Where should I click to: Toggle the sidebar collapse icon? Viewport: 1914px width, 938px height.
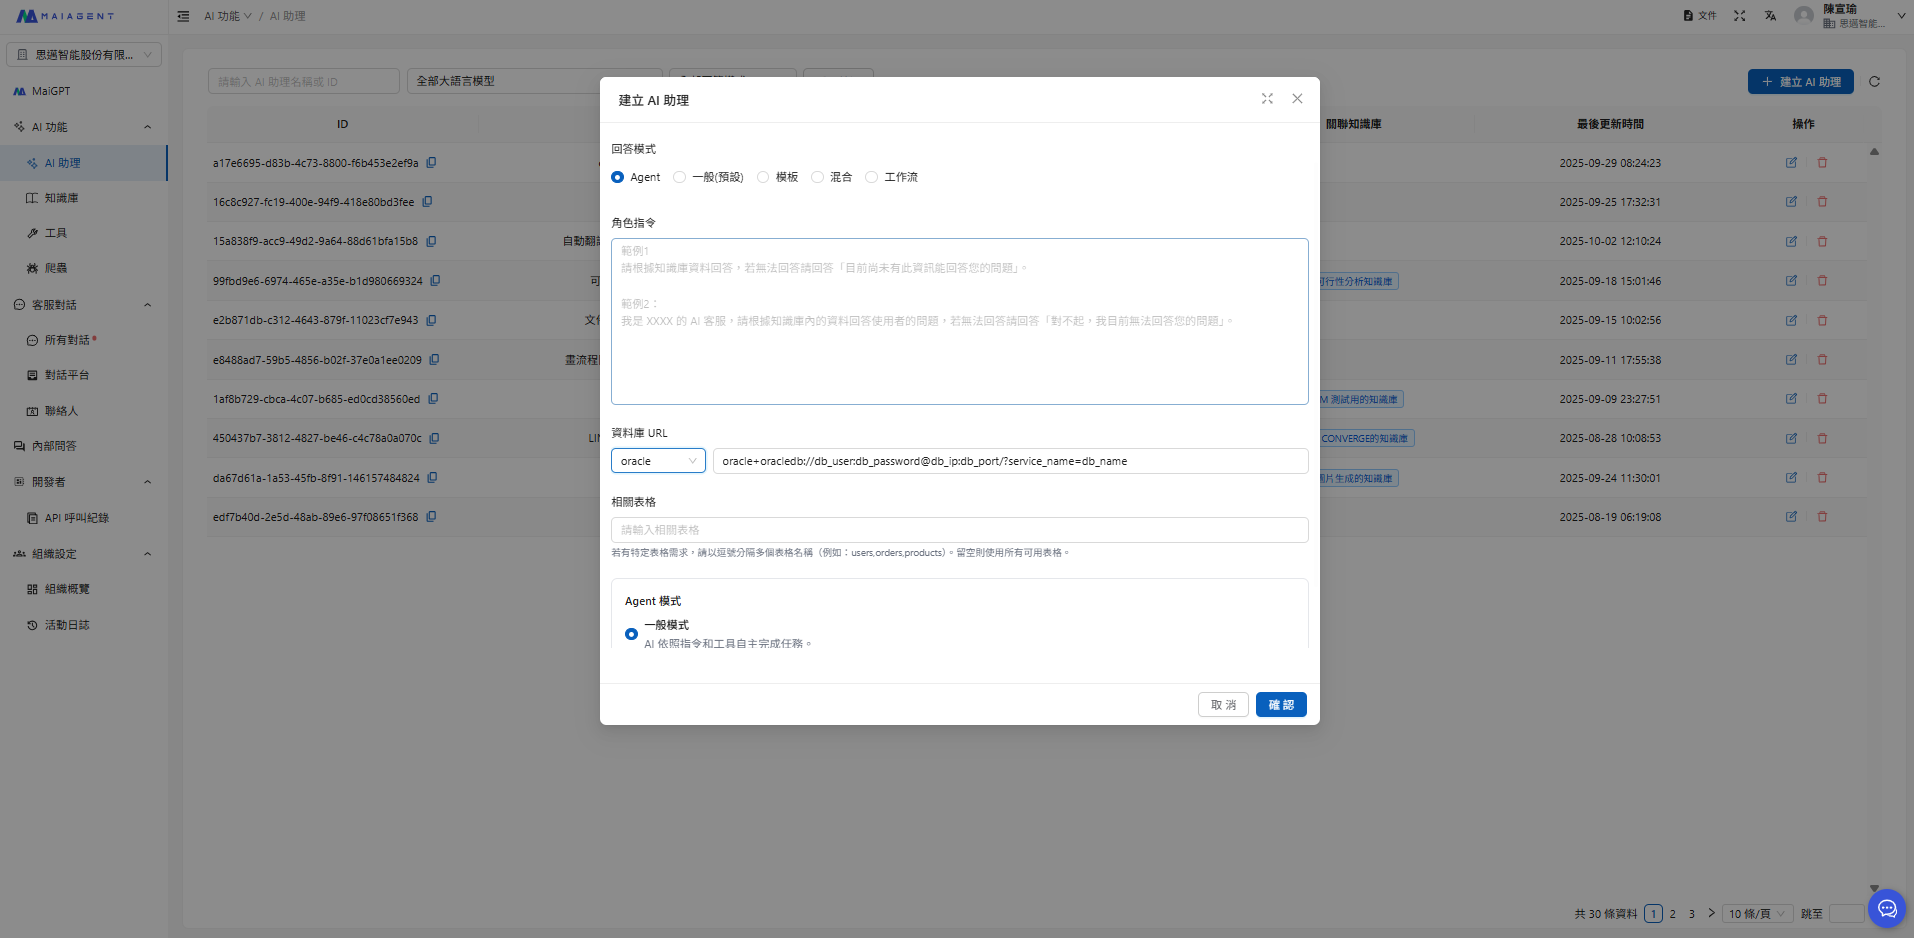pyautogui.click(x=183, y=16)
